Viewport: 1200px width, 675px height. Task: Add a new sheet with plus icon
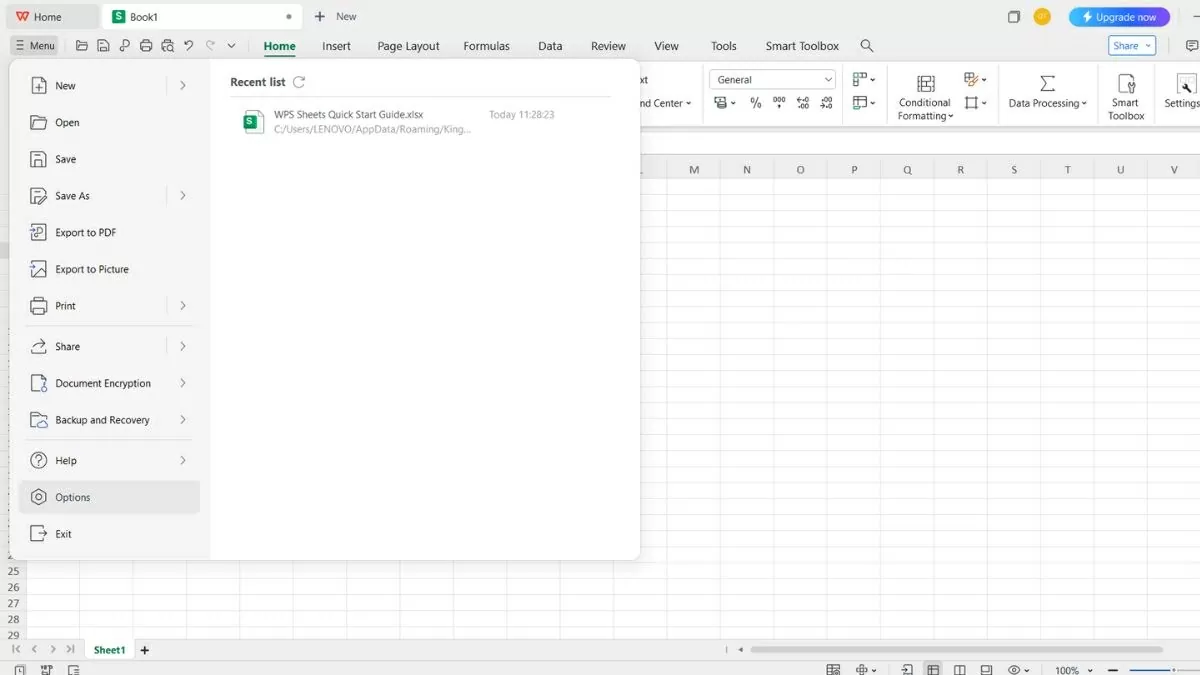(145, 650)
